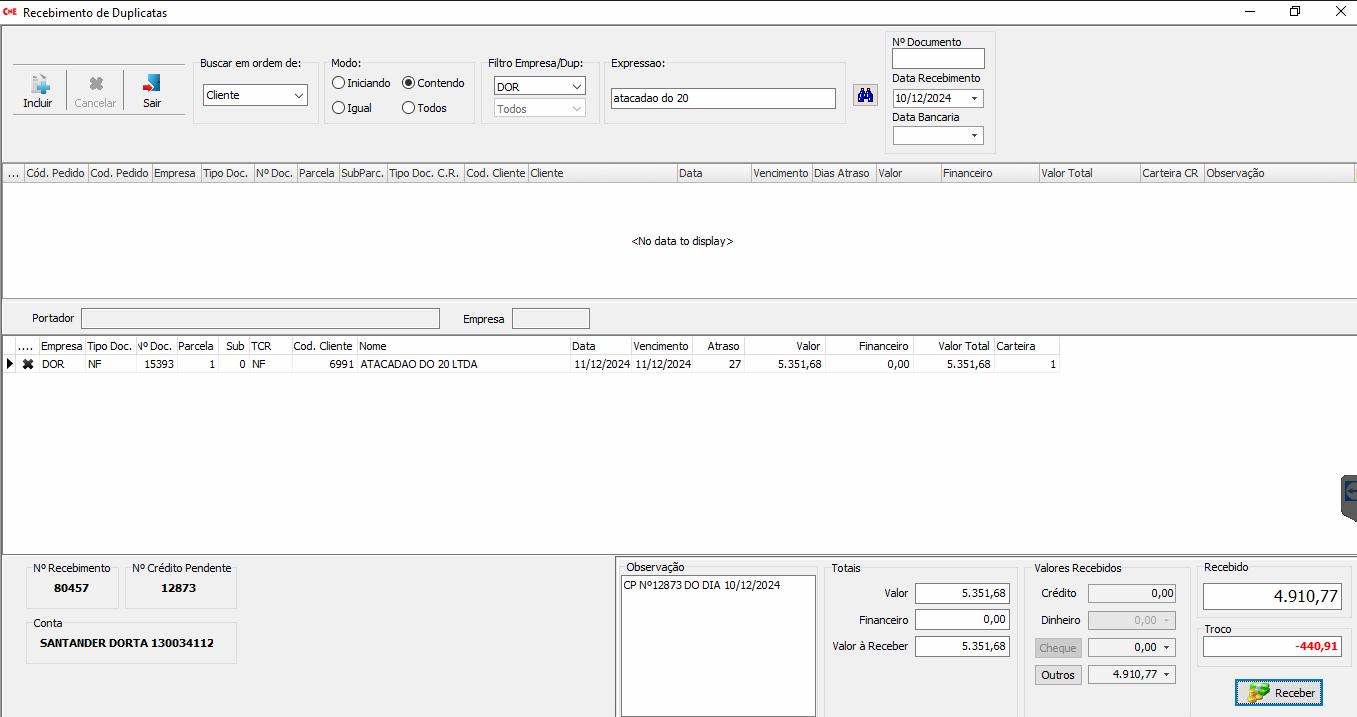Click the side panel tab on the right edge
Viewport: 1357px width, 717px height.
tap(1348, 497)
